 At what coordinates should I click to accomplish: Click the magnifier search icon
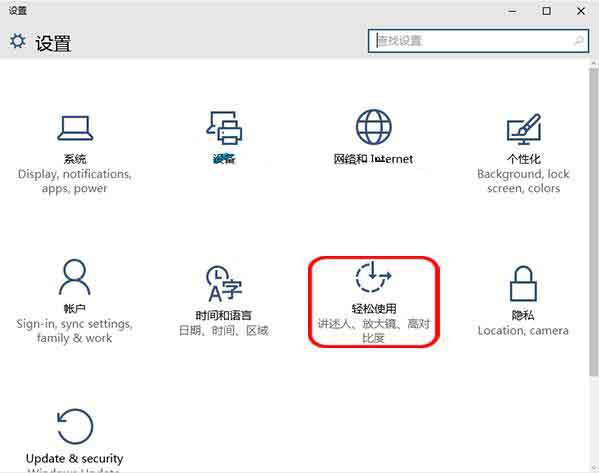pos(579,40)
